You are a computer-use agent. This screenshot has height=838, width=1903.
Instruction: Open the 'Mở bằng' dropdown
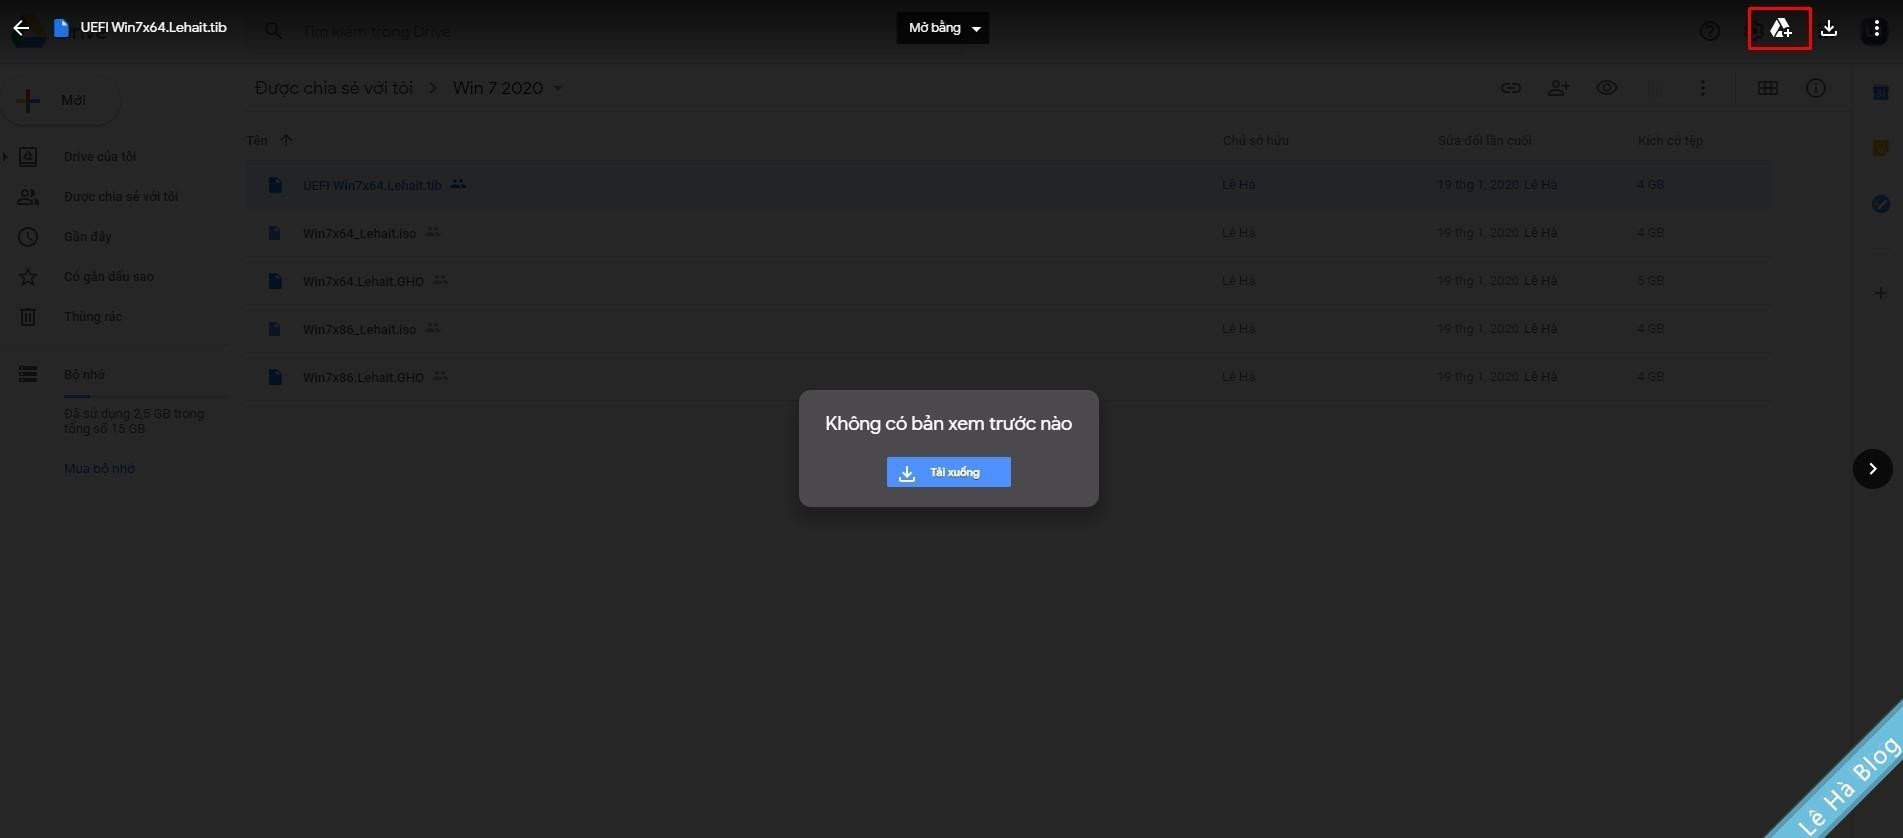click(943, 28)
